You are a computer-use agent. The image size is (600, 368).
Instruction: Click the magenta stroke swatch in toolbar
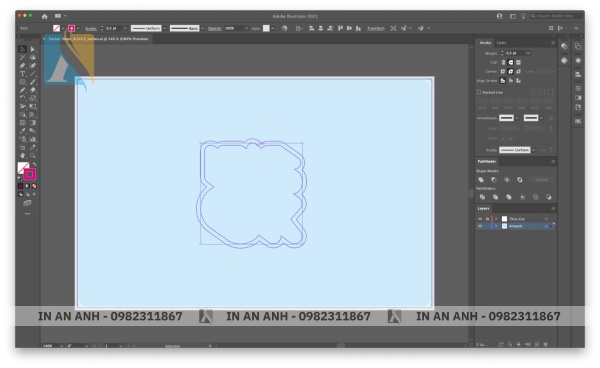[29, 174]
